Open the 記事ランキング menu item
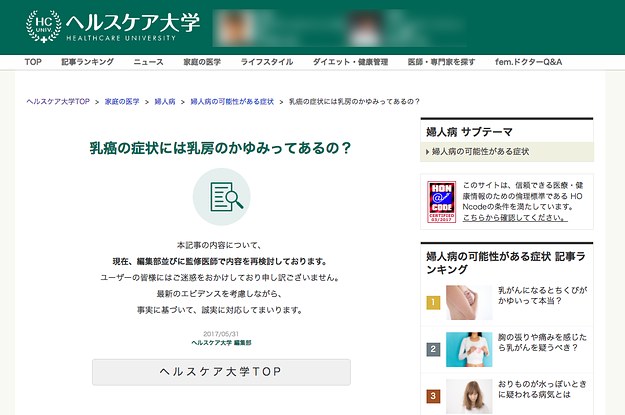The image size is (625, 415). pyautogui.click(x=88, y=62)
